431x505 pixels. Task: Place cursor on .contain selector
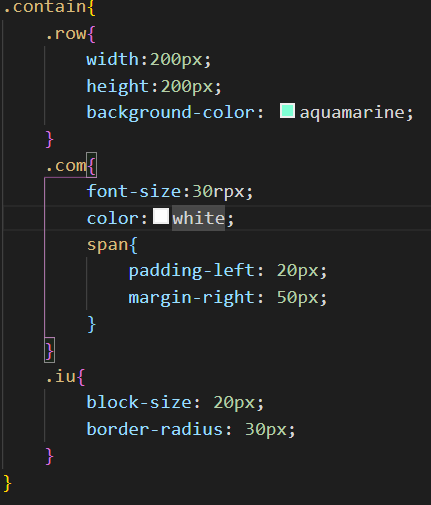point(45,7)
